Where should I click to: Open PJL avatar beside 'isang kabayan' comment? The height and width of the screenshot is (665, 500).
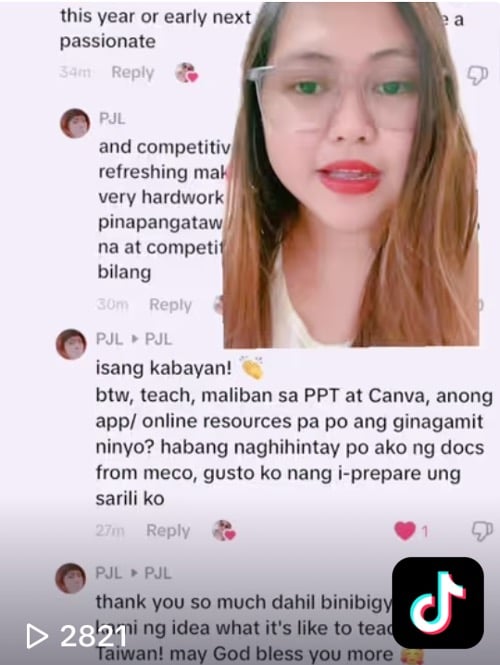[71, 344]
